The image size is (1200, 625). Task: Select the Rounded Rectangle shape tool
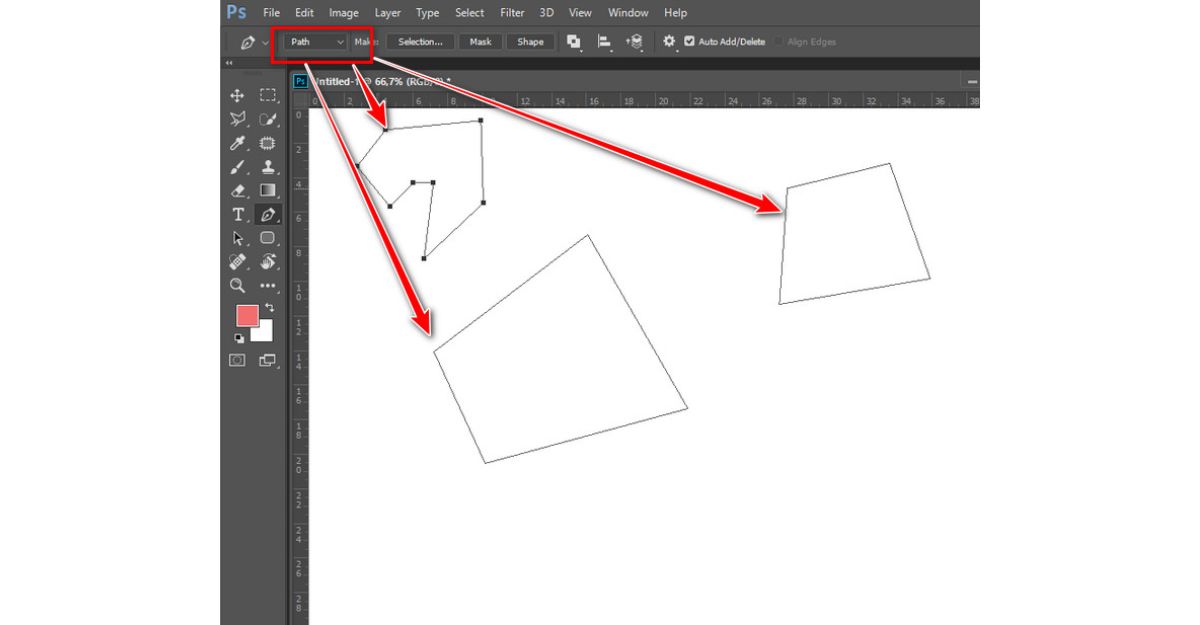click(268, 238)
